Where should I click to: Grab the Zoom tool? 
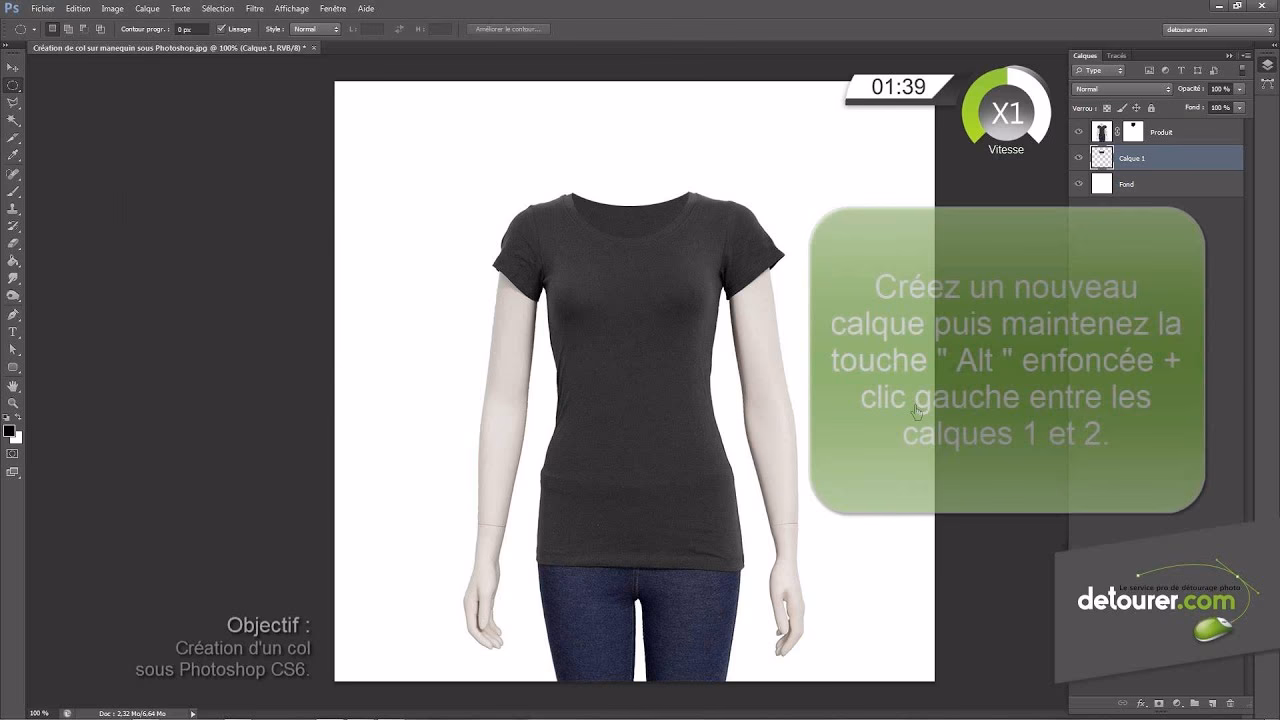(x=13, y=401)
